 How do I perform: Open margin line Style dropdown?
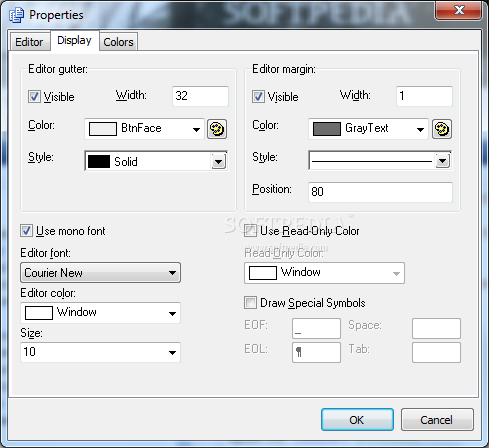(x=380, y=161)
